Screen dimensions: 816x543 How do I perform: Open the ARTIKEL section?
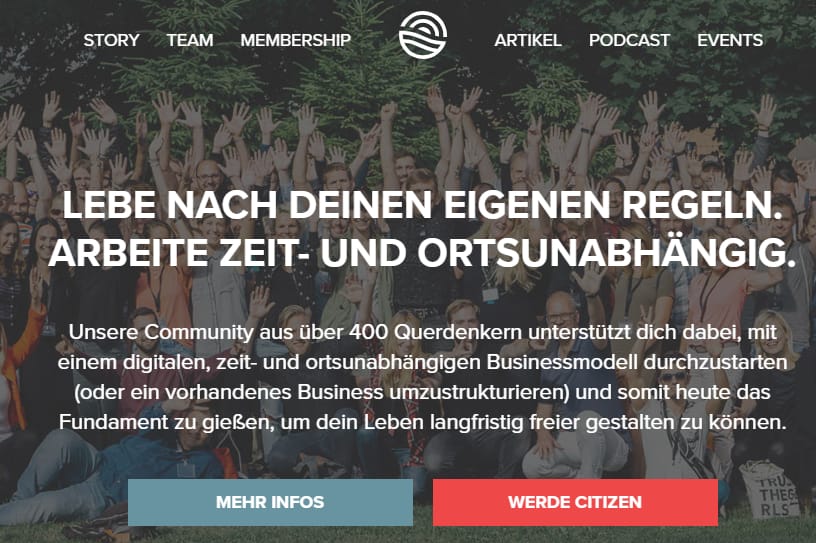coord(528,40)
